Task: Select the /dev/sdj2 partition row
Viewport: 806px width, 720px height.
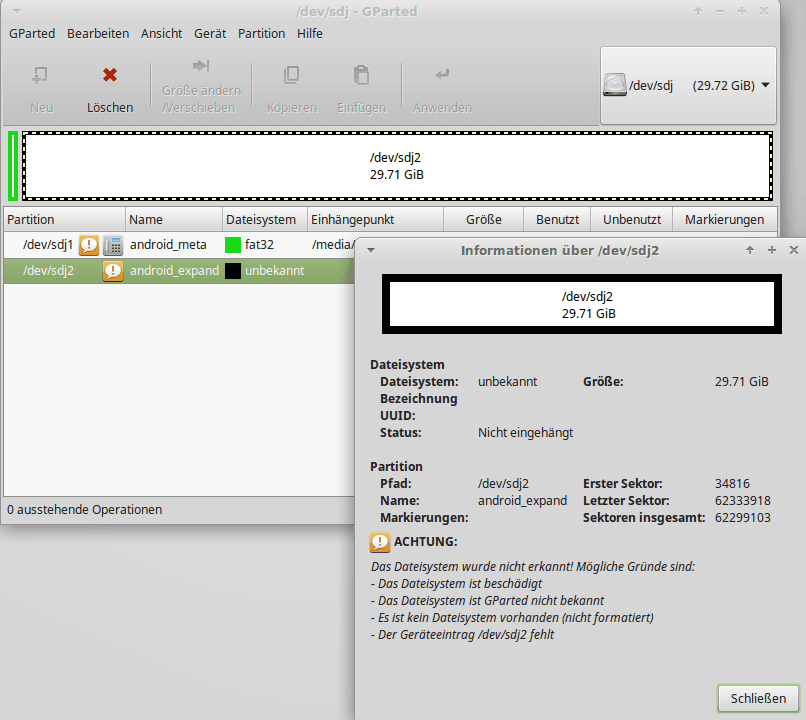Action: coord(179,271)
